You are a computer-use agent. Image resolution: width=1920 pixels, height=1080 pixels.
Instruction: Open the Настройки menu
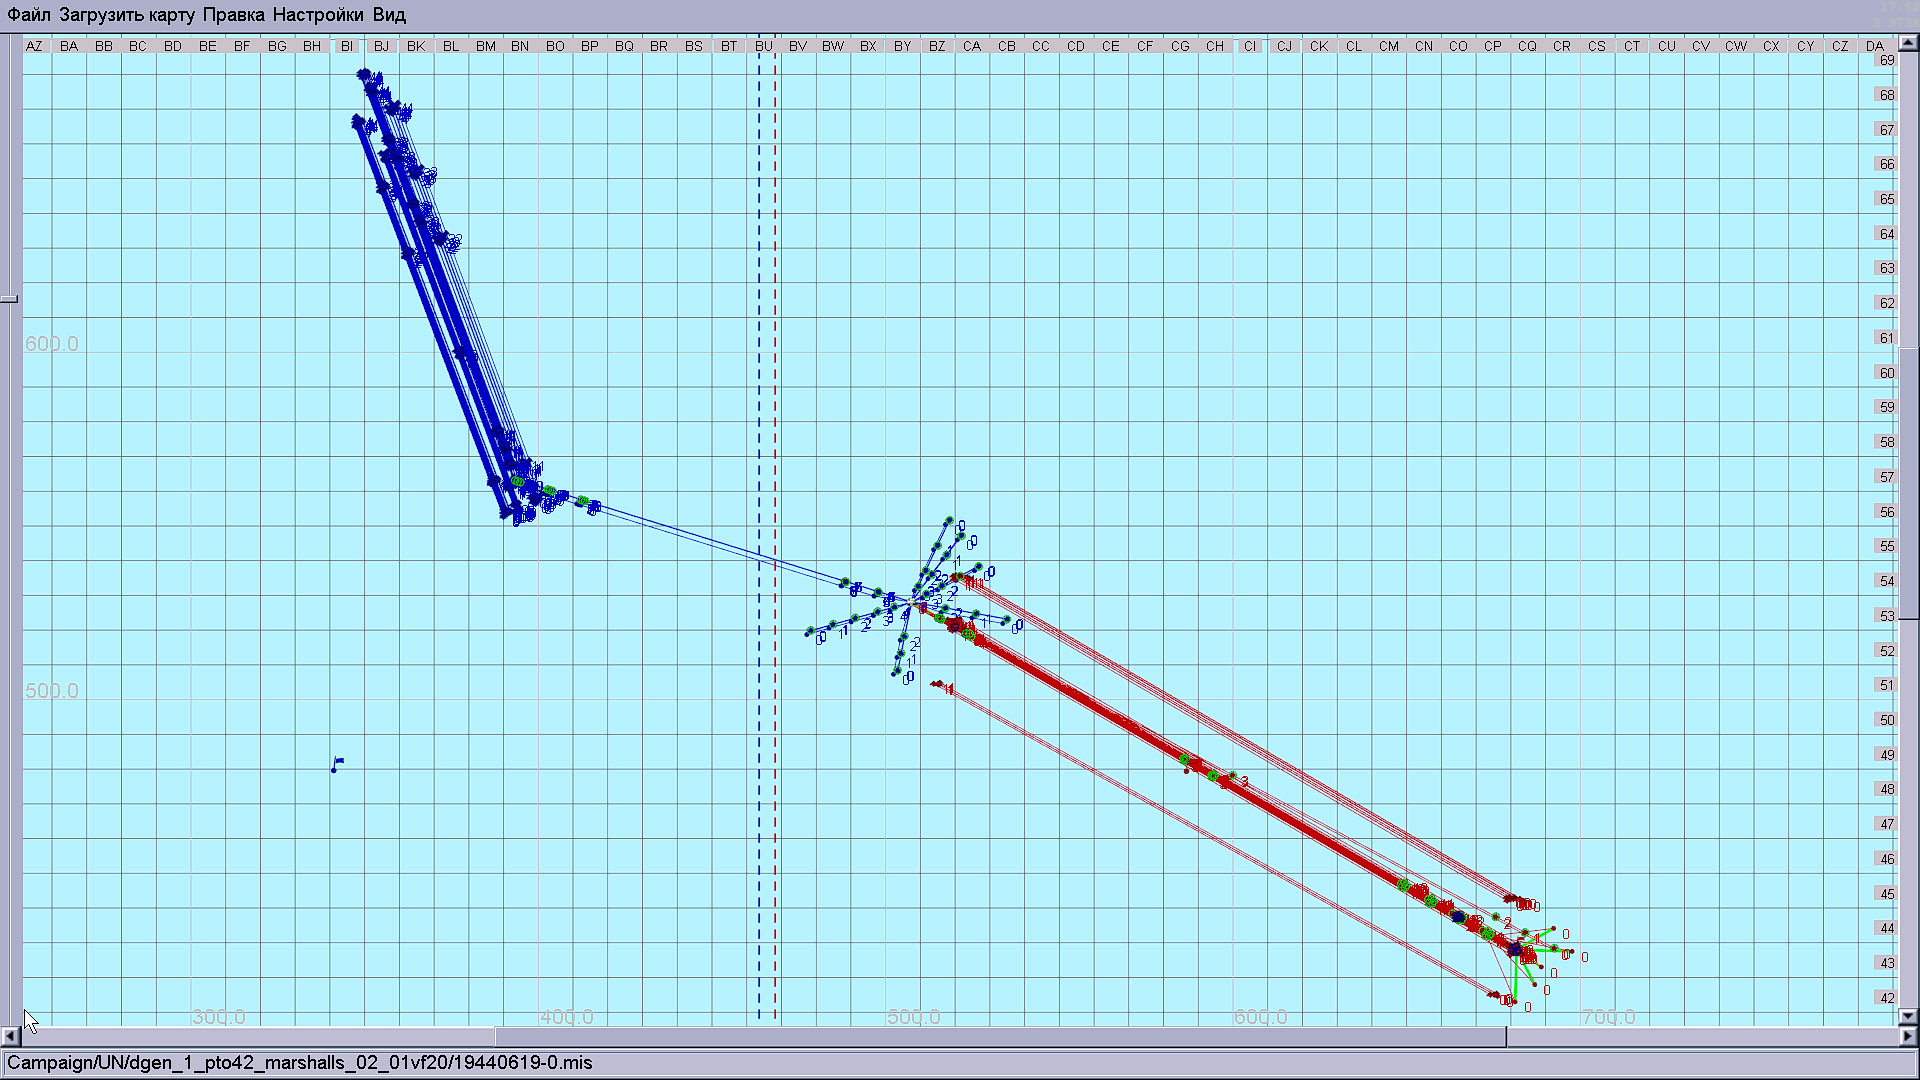318,15
